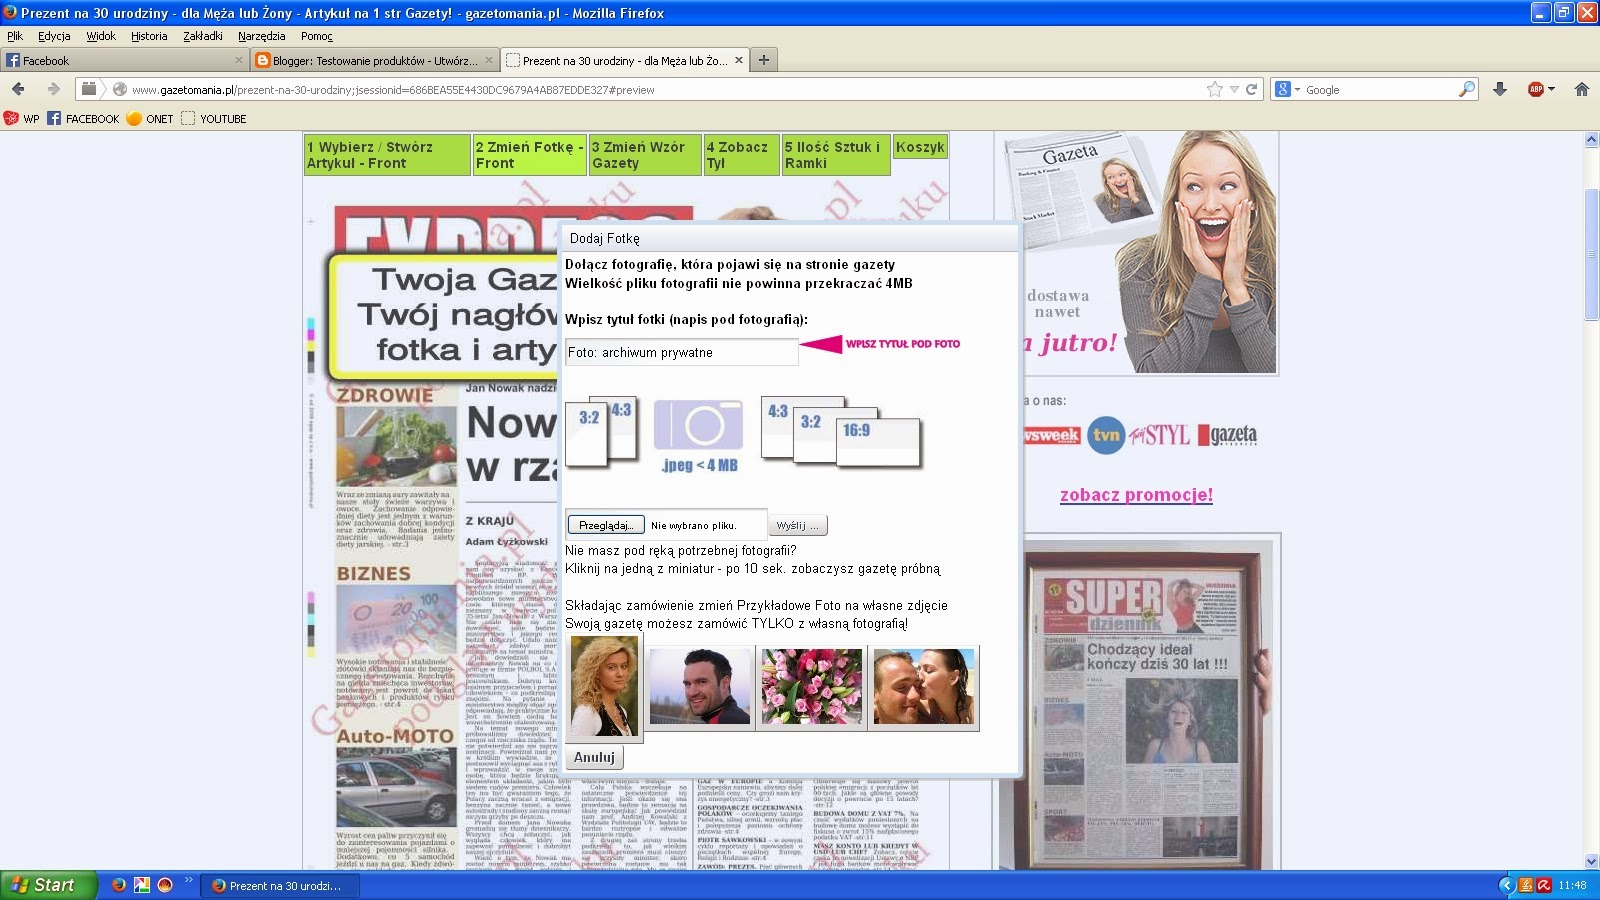Select the kissing couple sample photo
1600x900 pixels.
923,686
